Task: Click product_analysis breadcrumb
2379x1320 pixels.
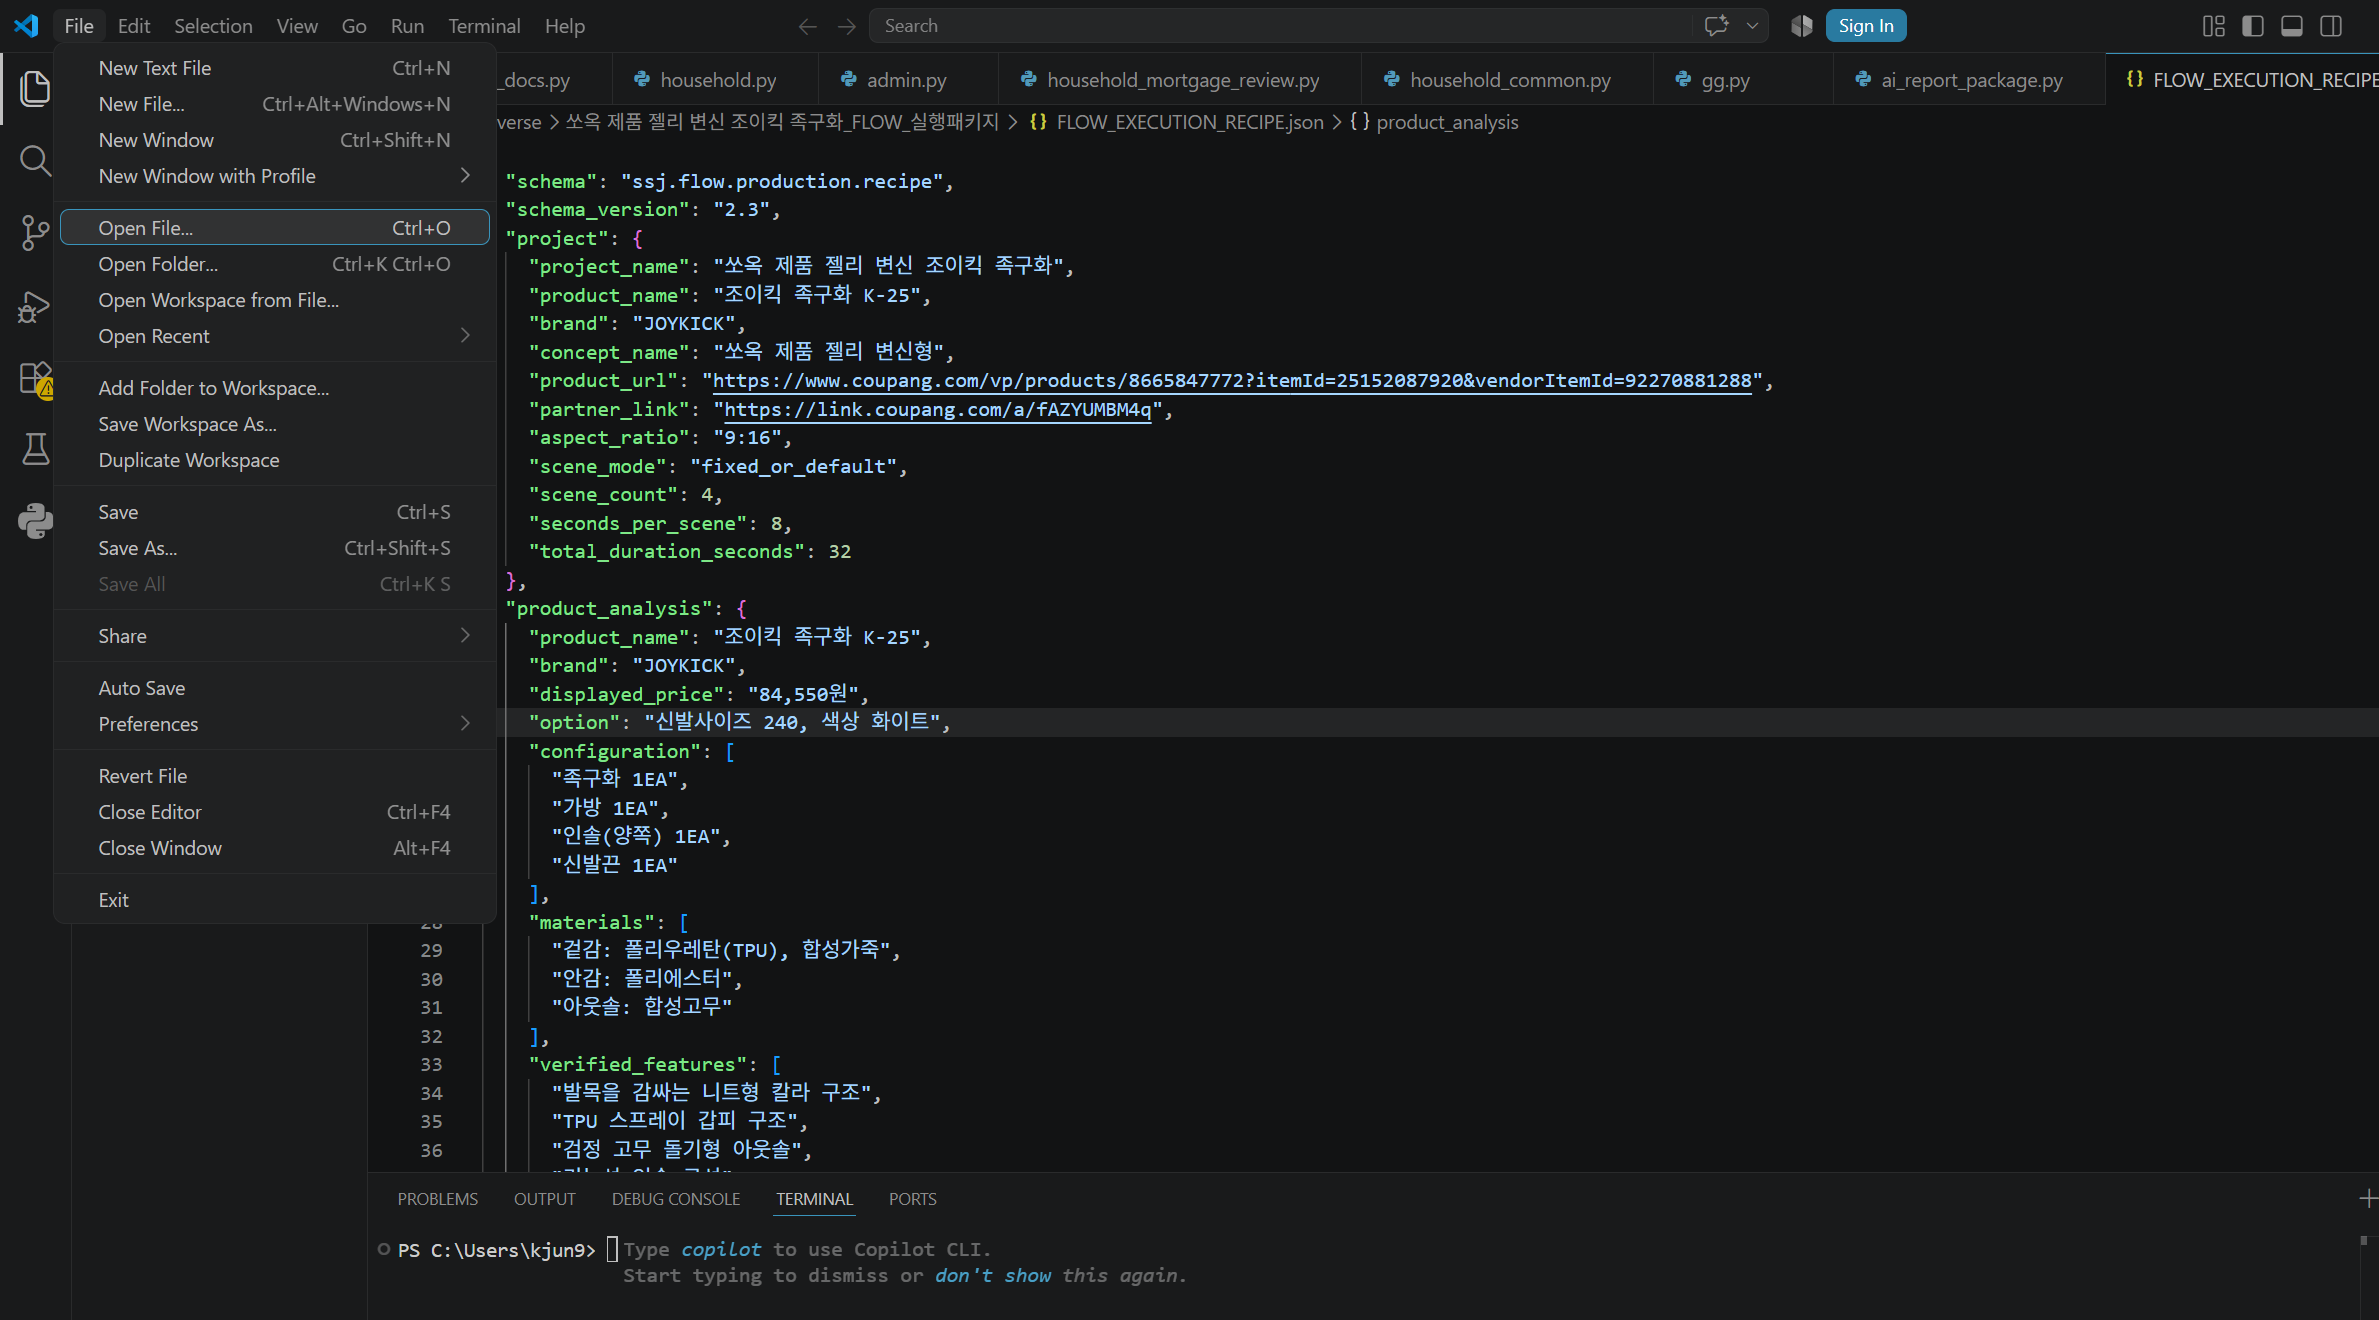Action: (1446, 122)
